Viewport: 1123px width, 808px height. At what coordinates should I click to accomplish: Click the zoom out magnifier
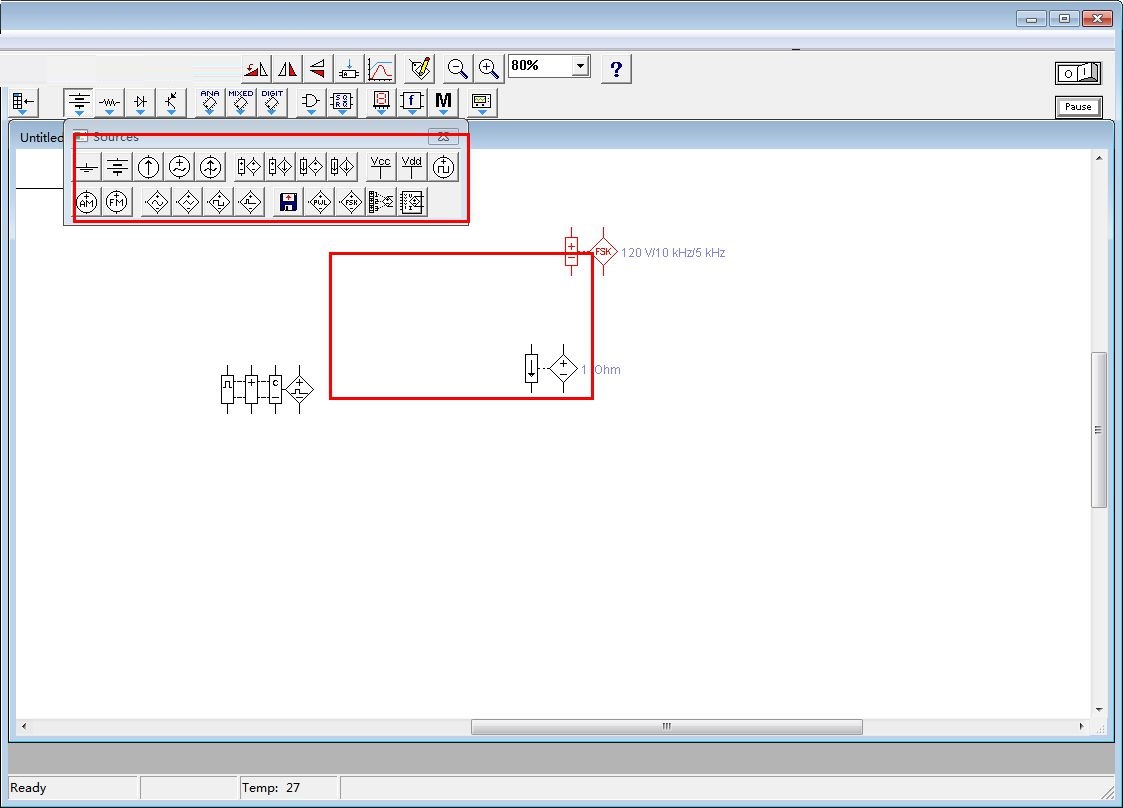(x=458, y=68)
